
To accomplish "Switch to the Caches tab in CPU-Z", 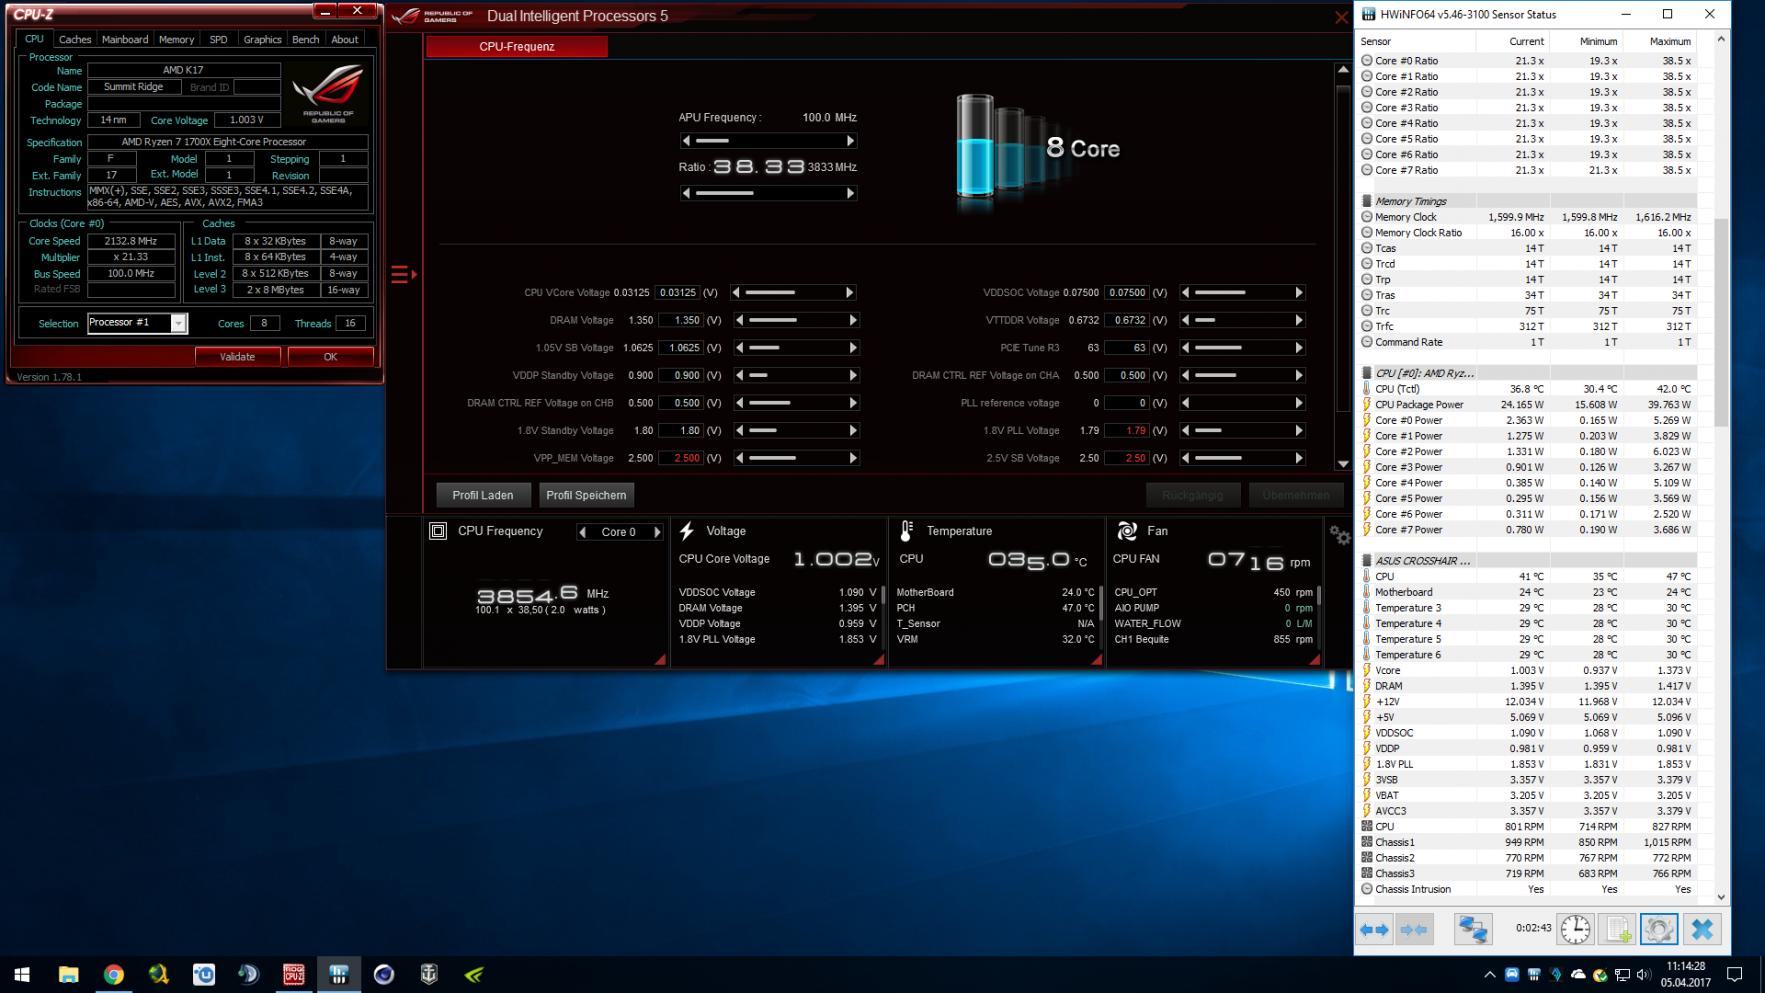I will click(x=75, y=39).
